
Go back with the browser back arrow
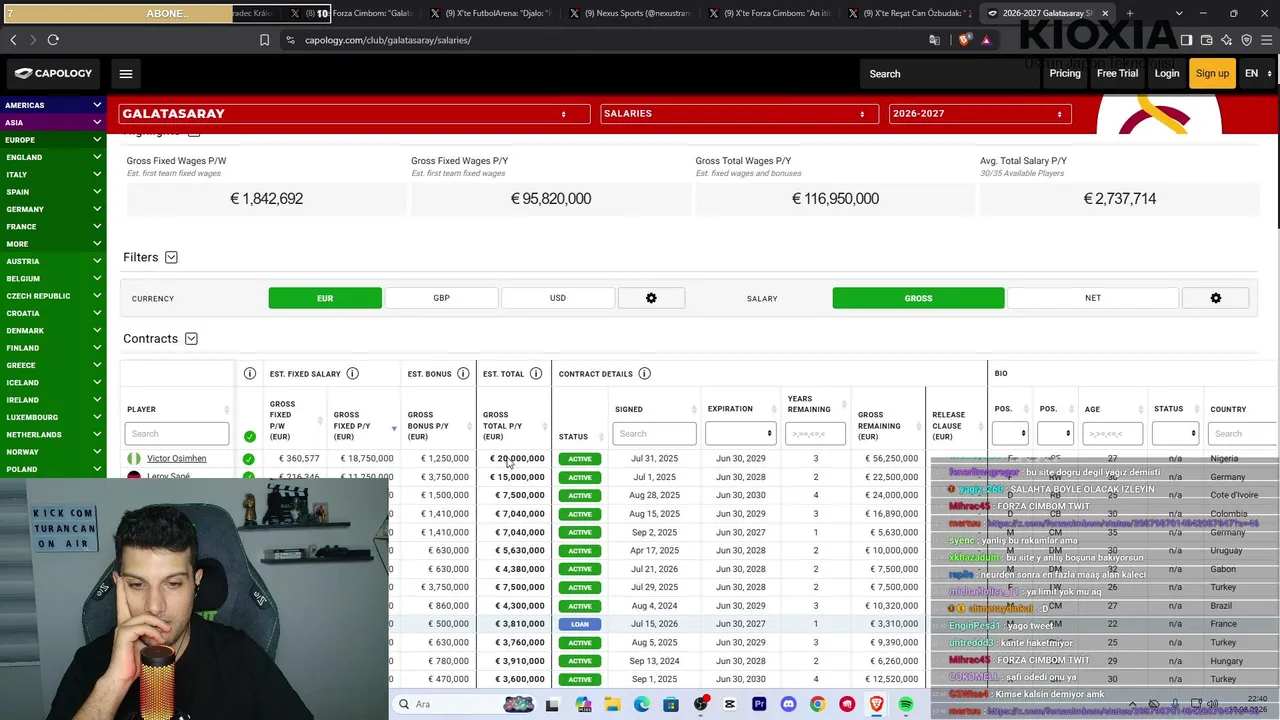[x=13, y=40]
